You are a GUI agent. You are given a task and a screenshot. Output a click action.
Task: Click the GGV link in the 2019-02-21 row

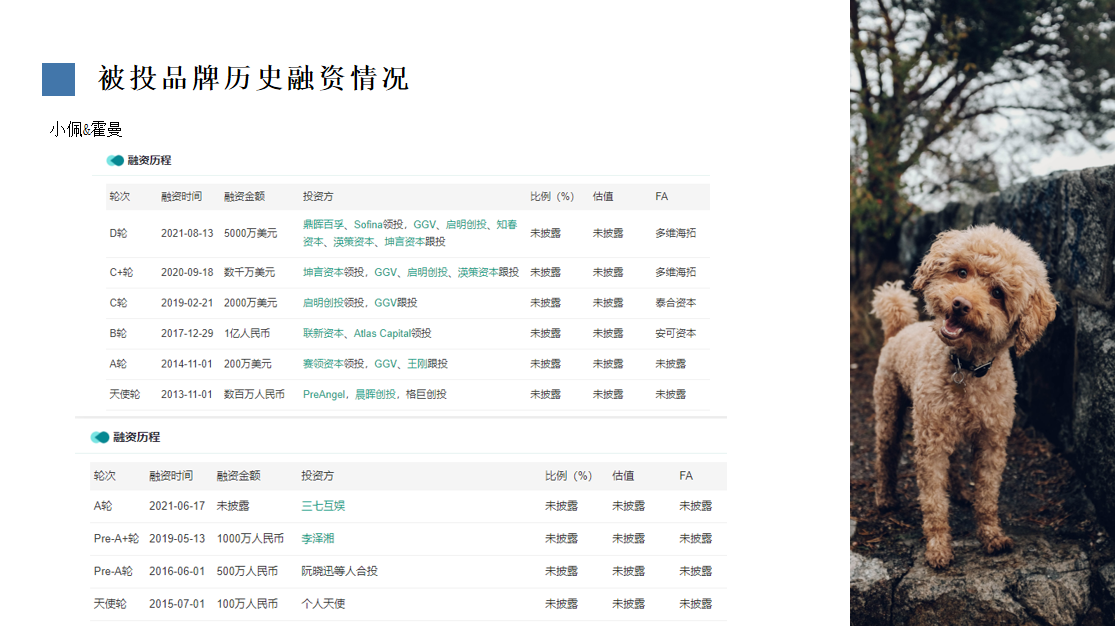[386, 303]
